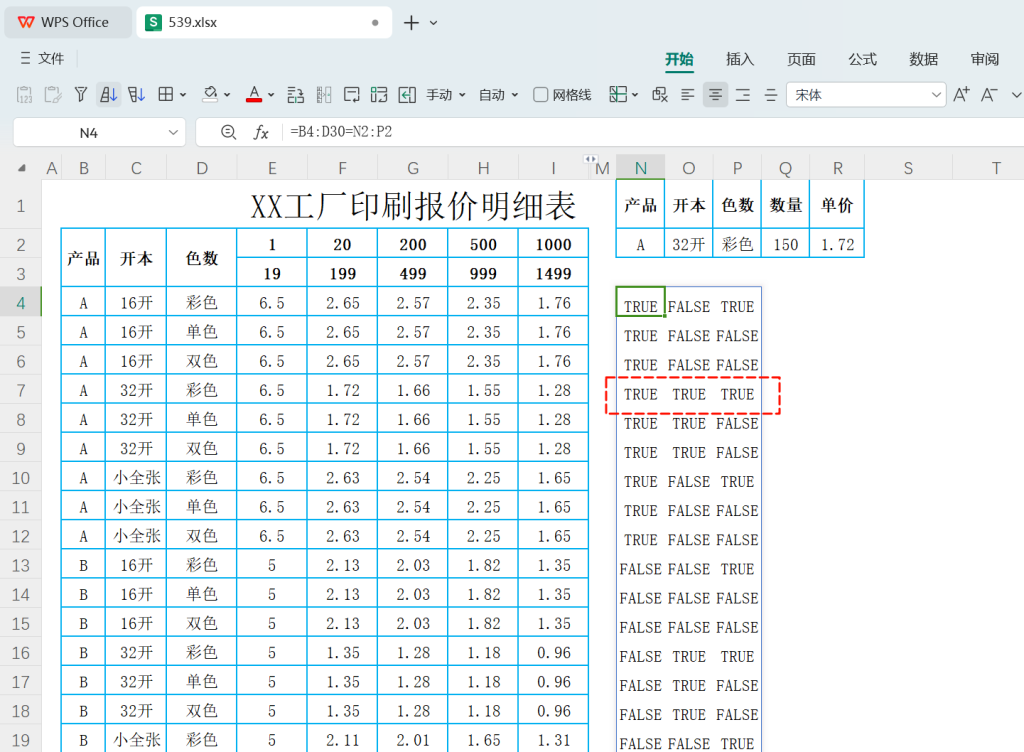Viewport: 1024px width, 752px height.
Task: Click the select-all corner triangle
Action: 22,168
